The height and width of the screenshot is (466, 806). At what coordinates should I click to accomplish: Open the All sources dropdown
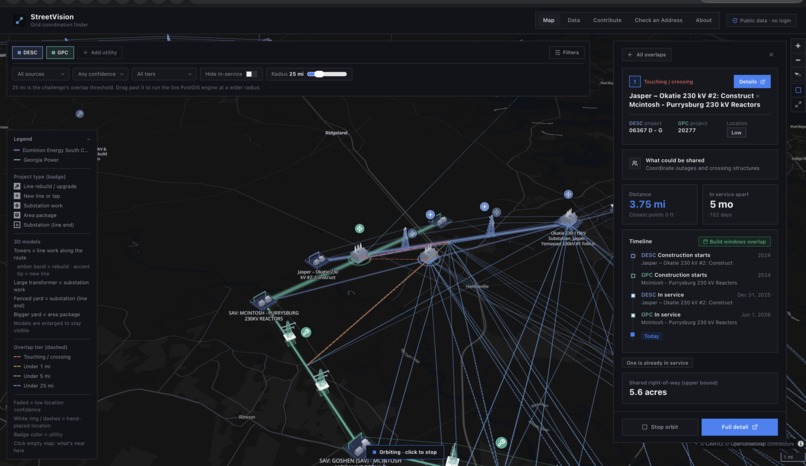point(41,74)
